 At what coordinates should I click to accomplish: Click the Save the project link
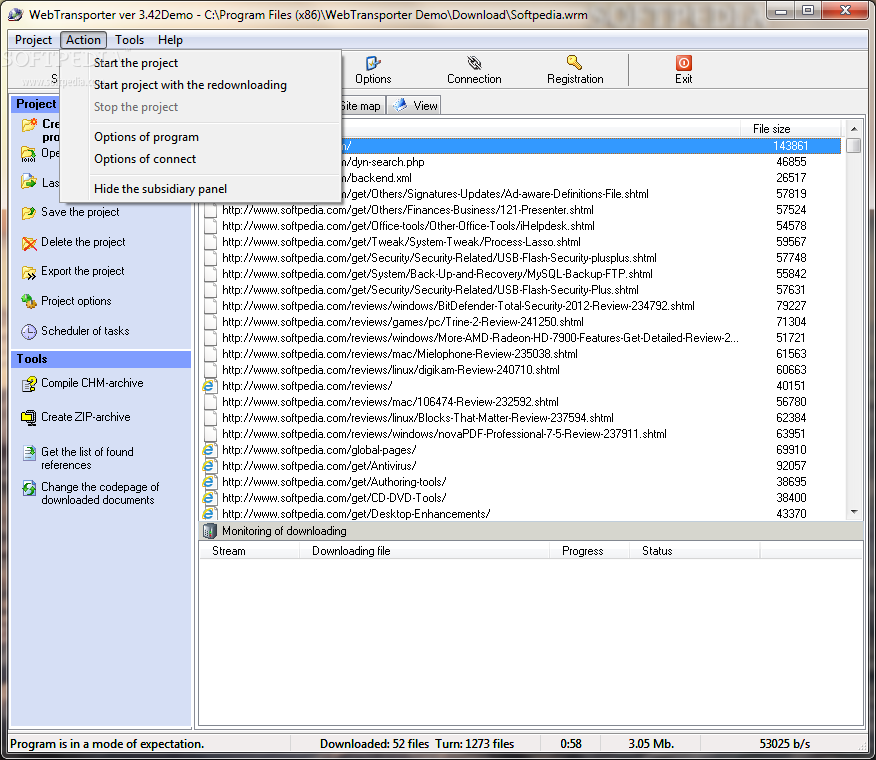[80, 212]
